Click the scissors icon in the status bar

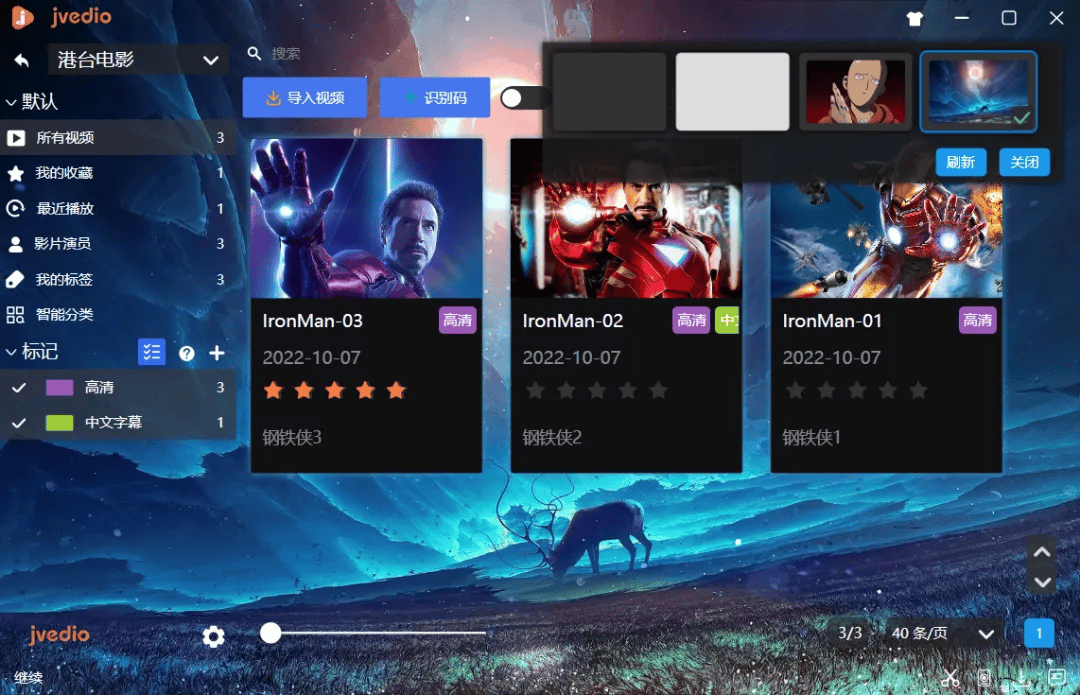tap(950, 679)
